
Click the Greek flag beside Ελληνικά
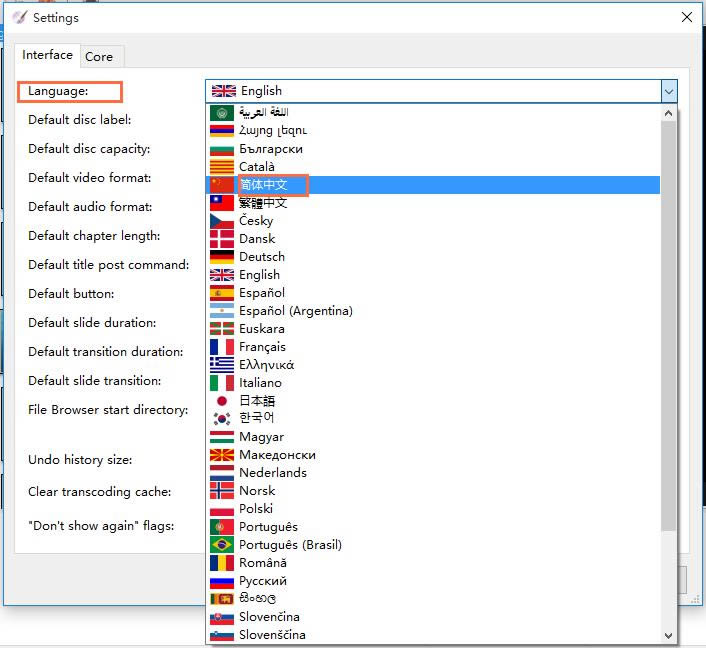pos(222,365)
